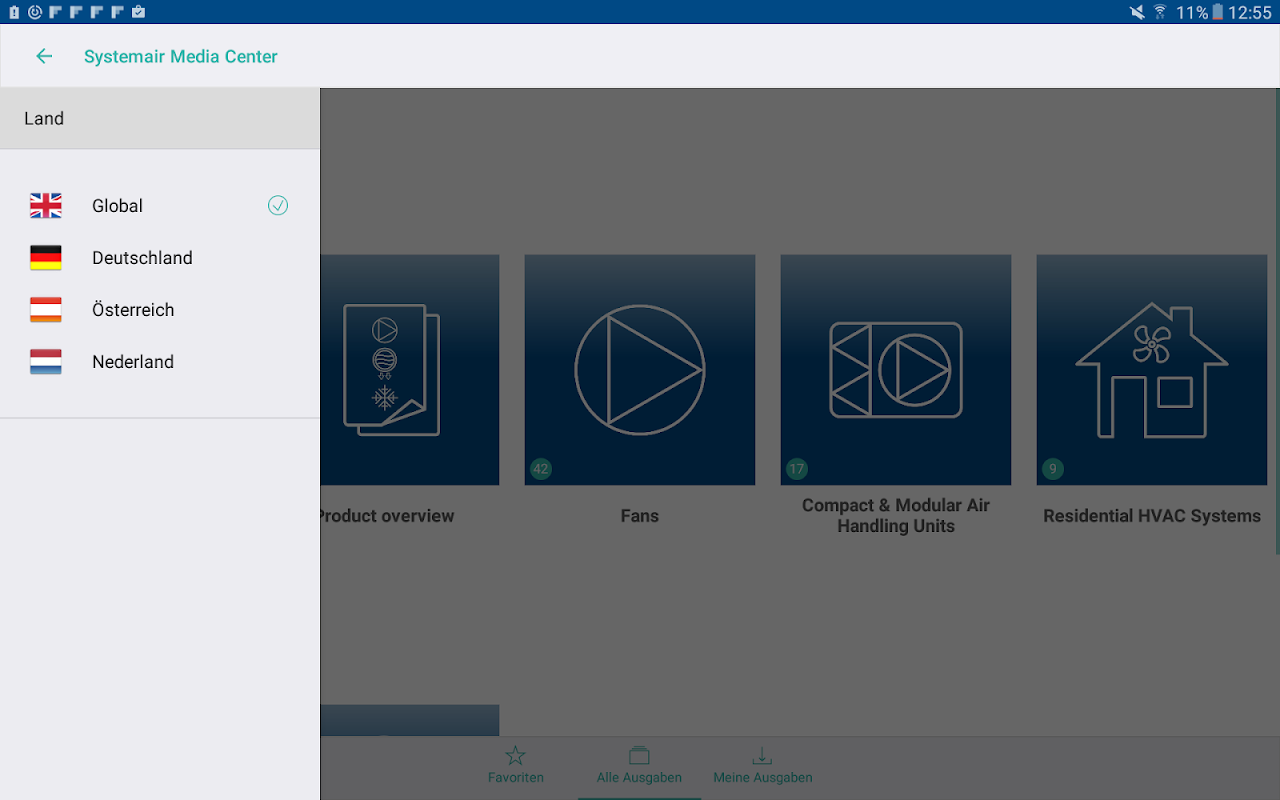Pick the Nederland label

[x=133, y=362]
